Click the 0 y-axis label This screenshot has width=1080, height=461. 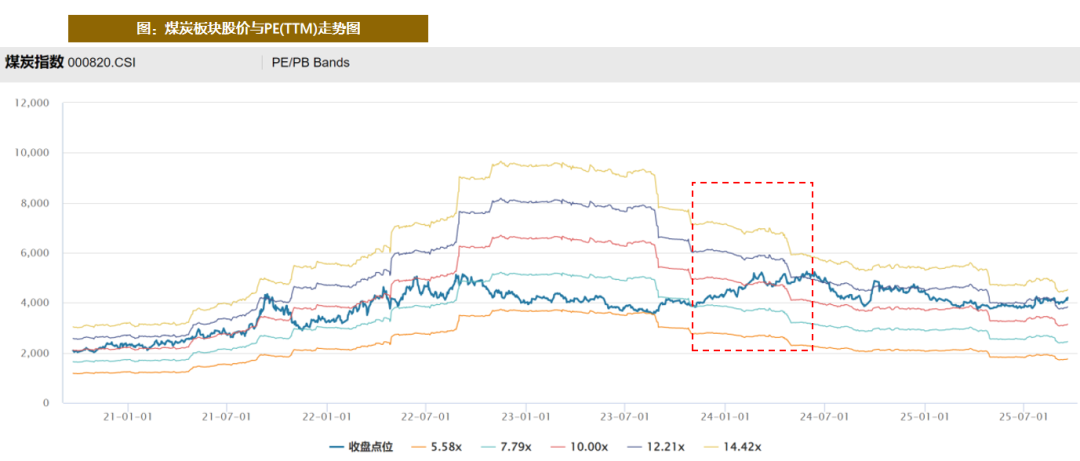(46, 403)
